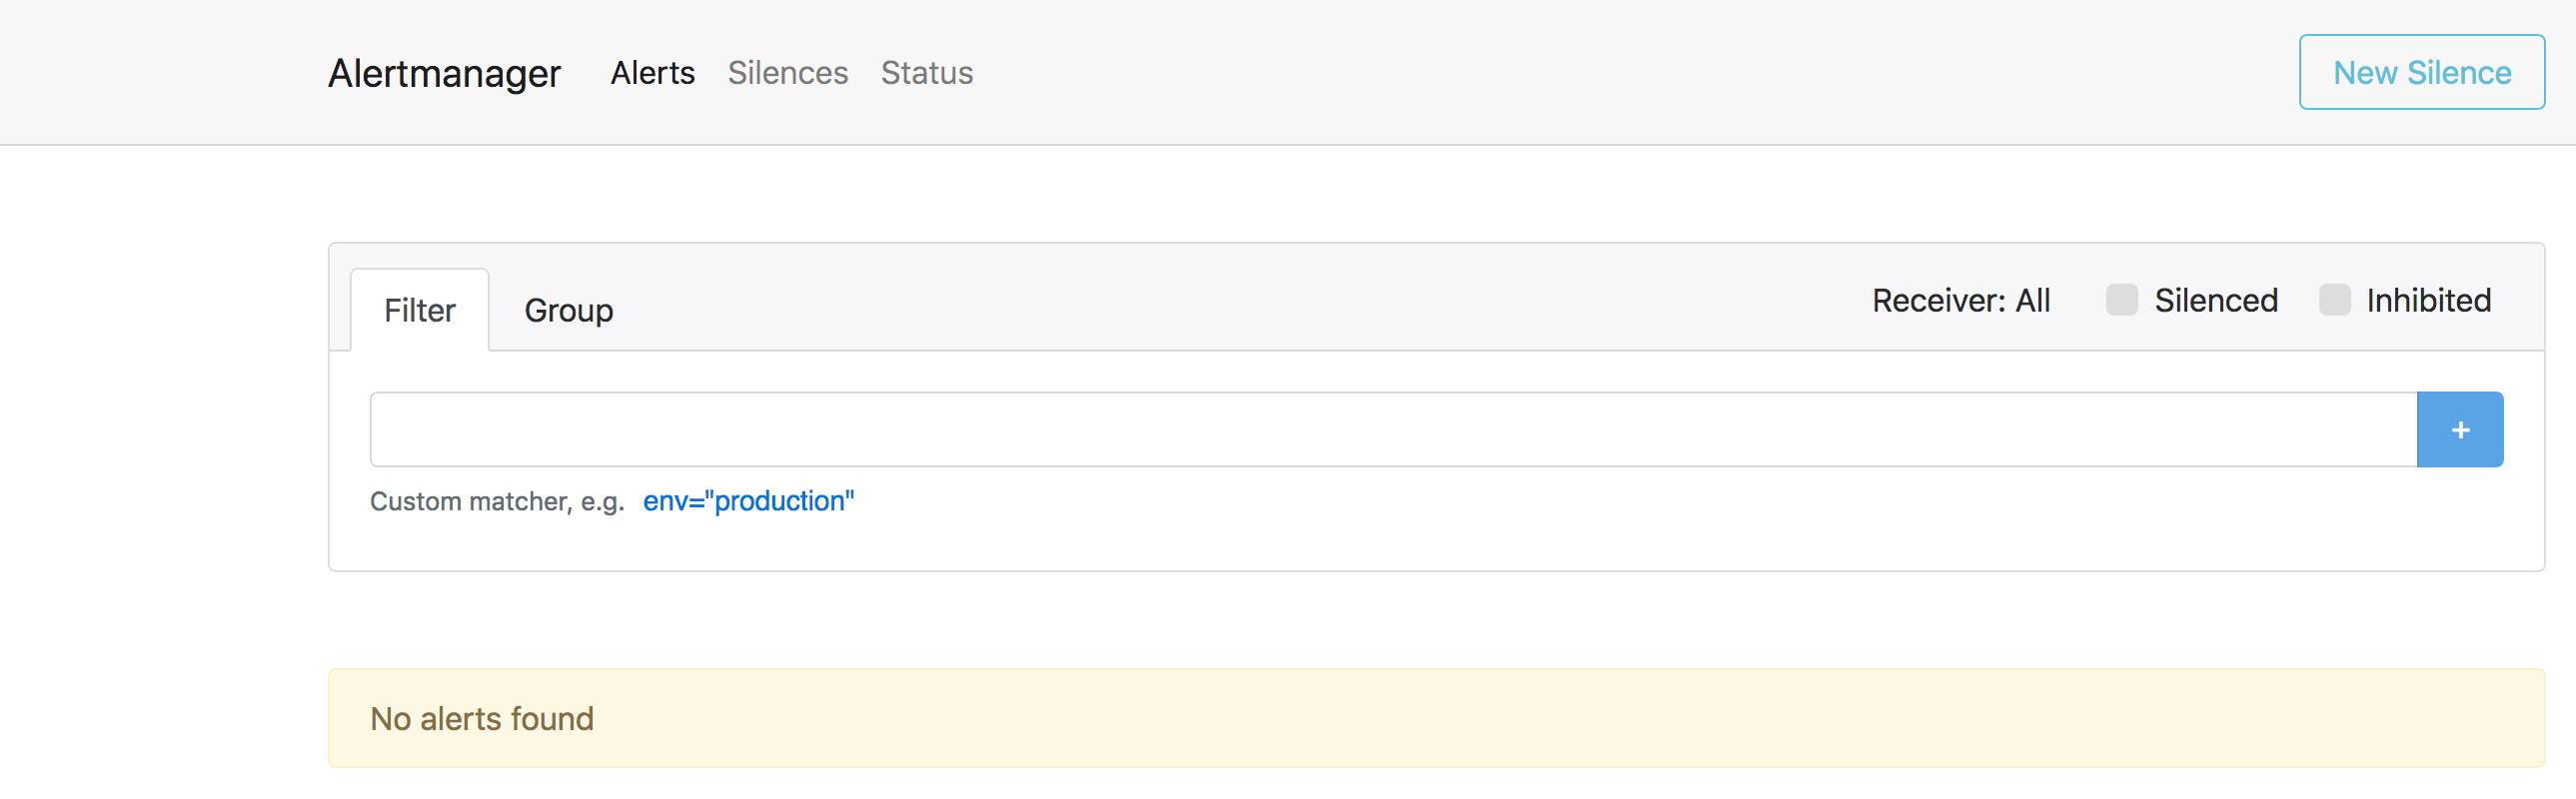Switch to the Group tab
This screenshot has height=799, width=2576.
[x=568, y=311]
